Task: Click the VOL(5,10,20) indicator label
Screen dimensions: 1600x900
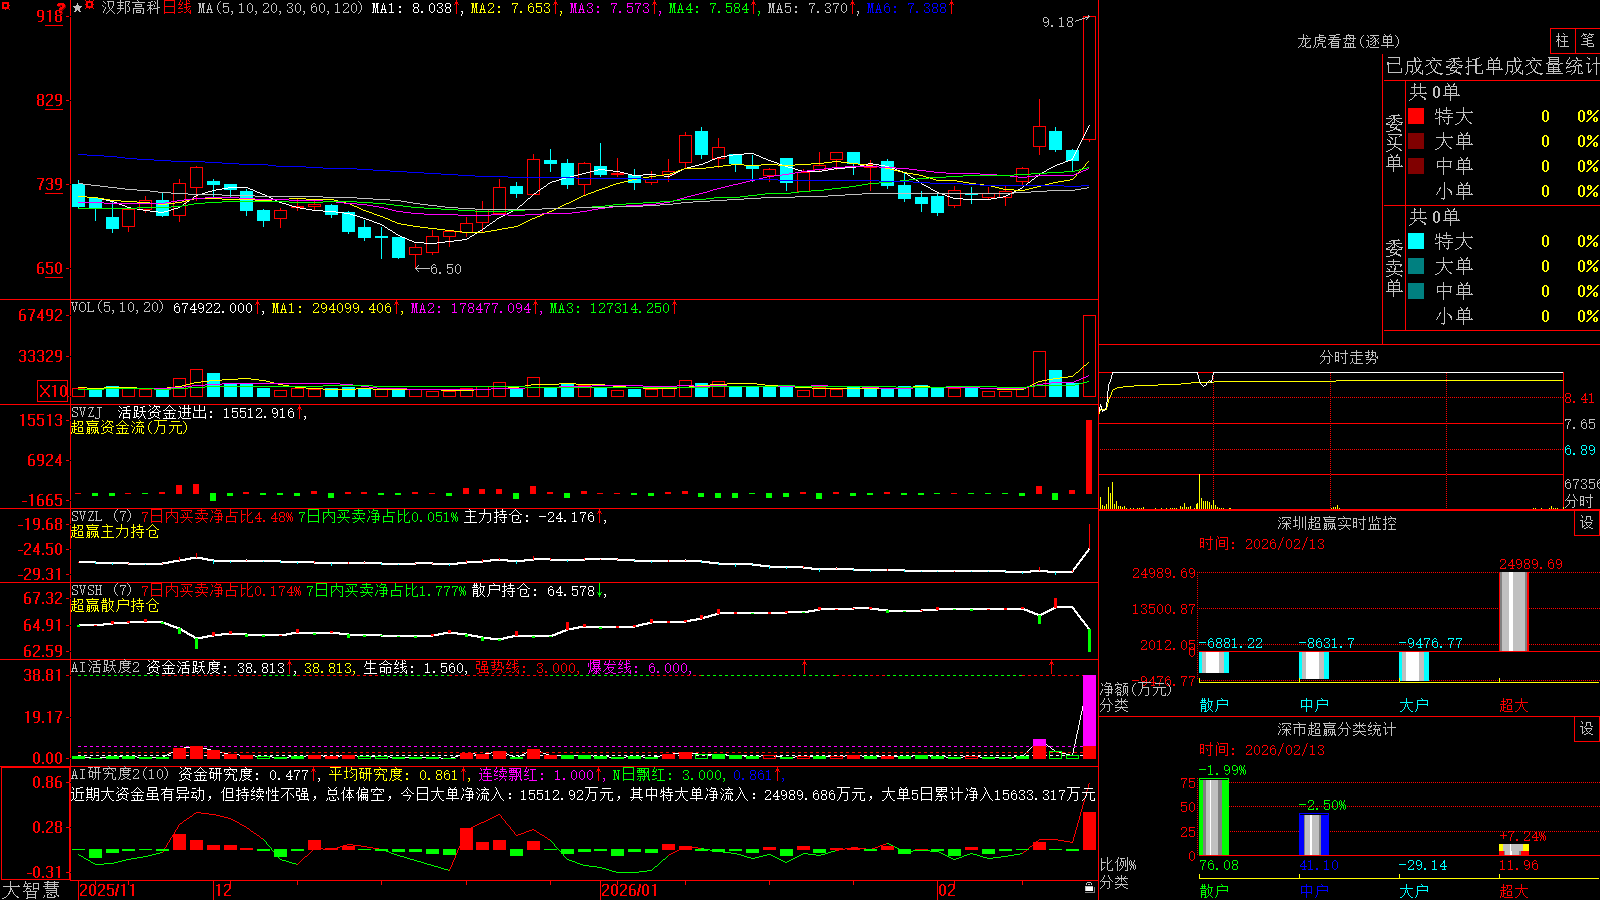Action: tap(117, 308)
